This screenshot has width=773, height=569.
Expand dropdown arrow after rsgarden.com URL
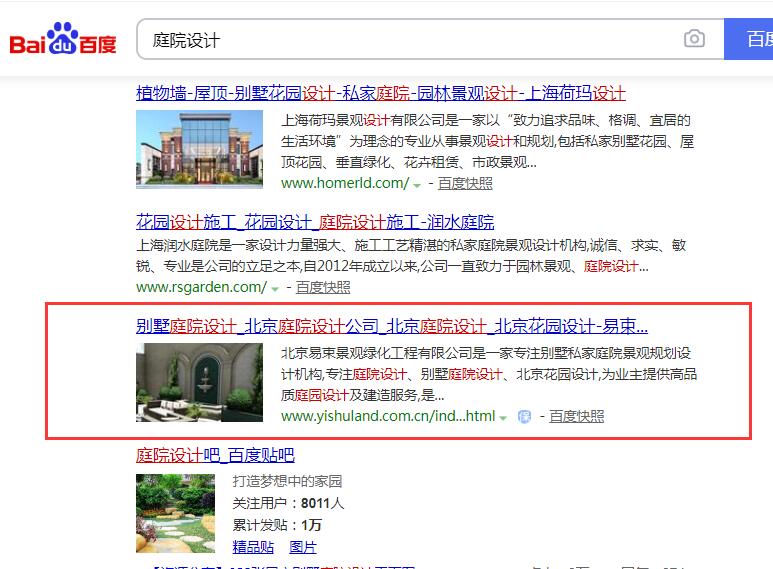tap(275, 289)
